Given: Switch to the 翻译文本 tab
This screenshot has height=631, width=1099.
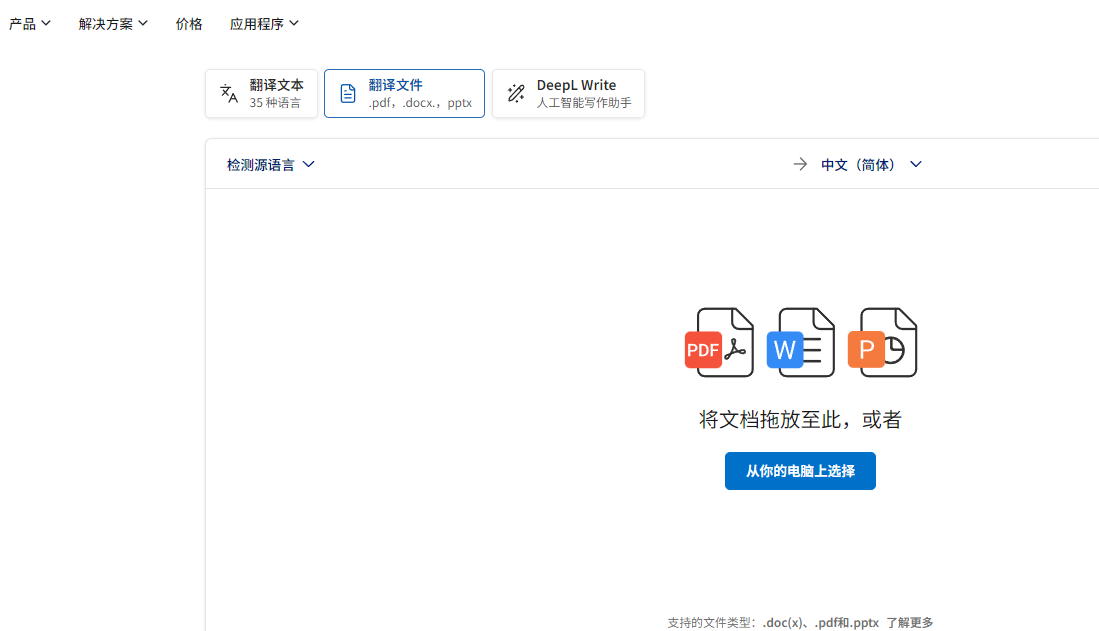Looking at the screenshot, I should (x=261, y=92).
